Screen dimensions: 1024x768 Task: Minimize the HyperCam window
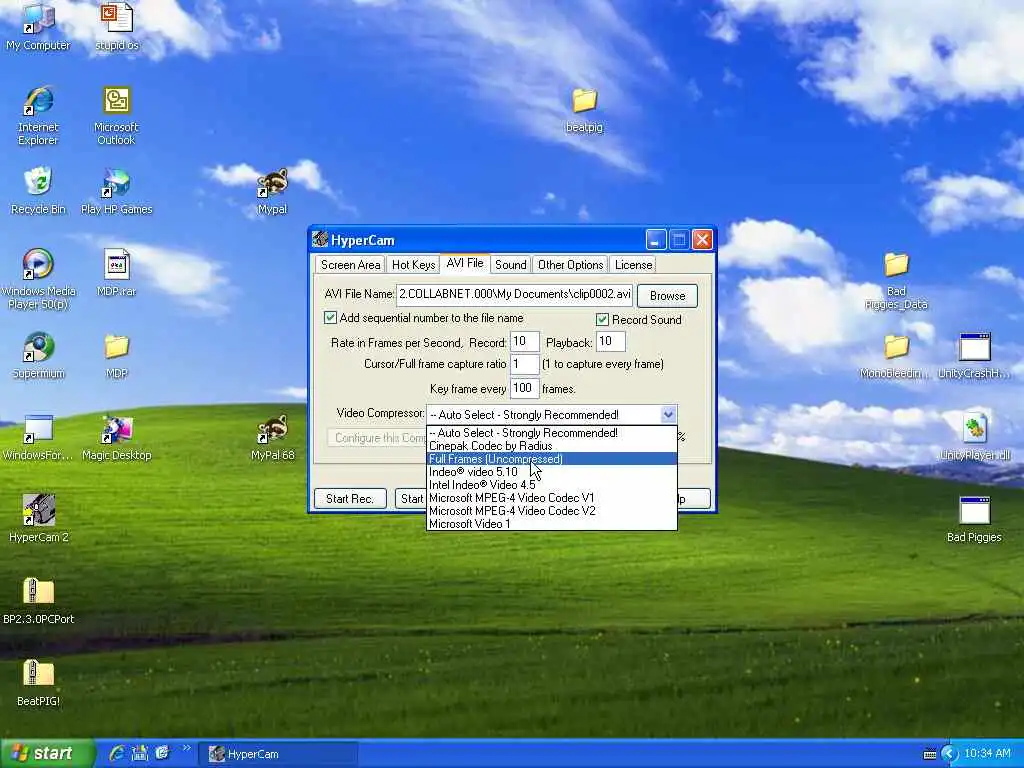click(656, 240)
